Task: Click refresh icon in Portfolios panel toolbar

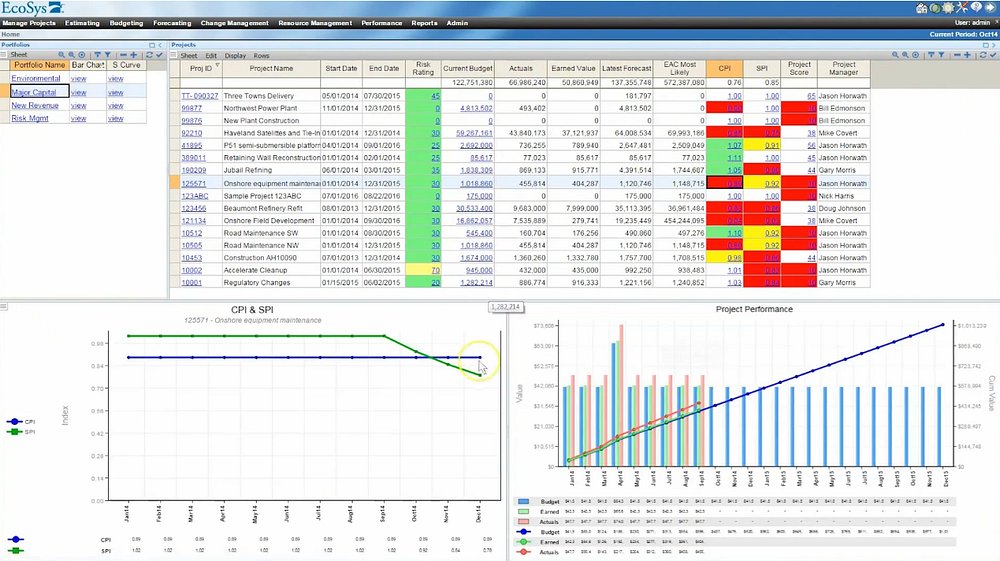Action: click(x=149, y=55)
